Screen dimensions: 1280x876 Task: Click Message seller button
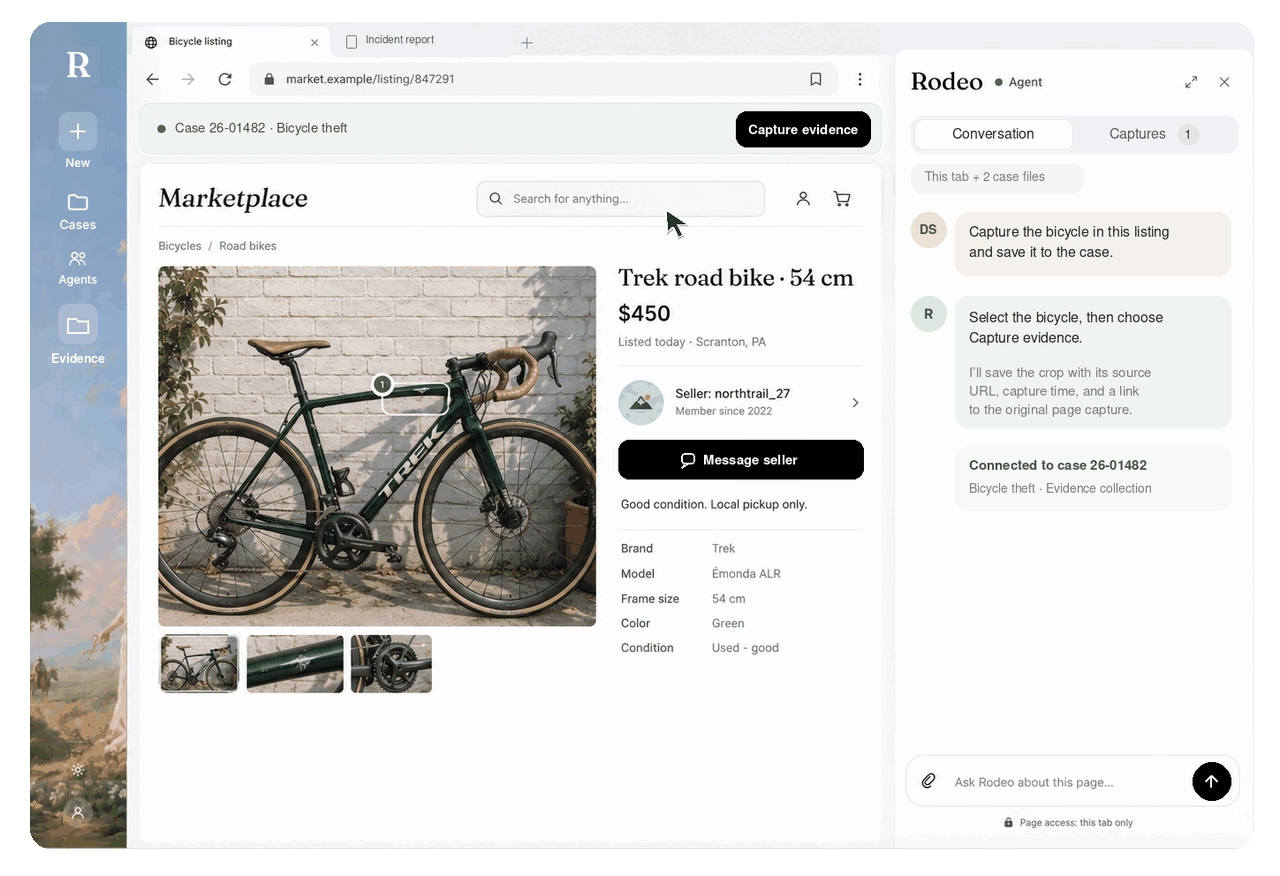coord(741,460)
